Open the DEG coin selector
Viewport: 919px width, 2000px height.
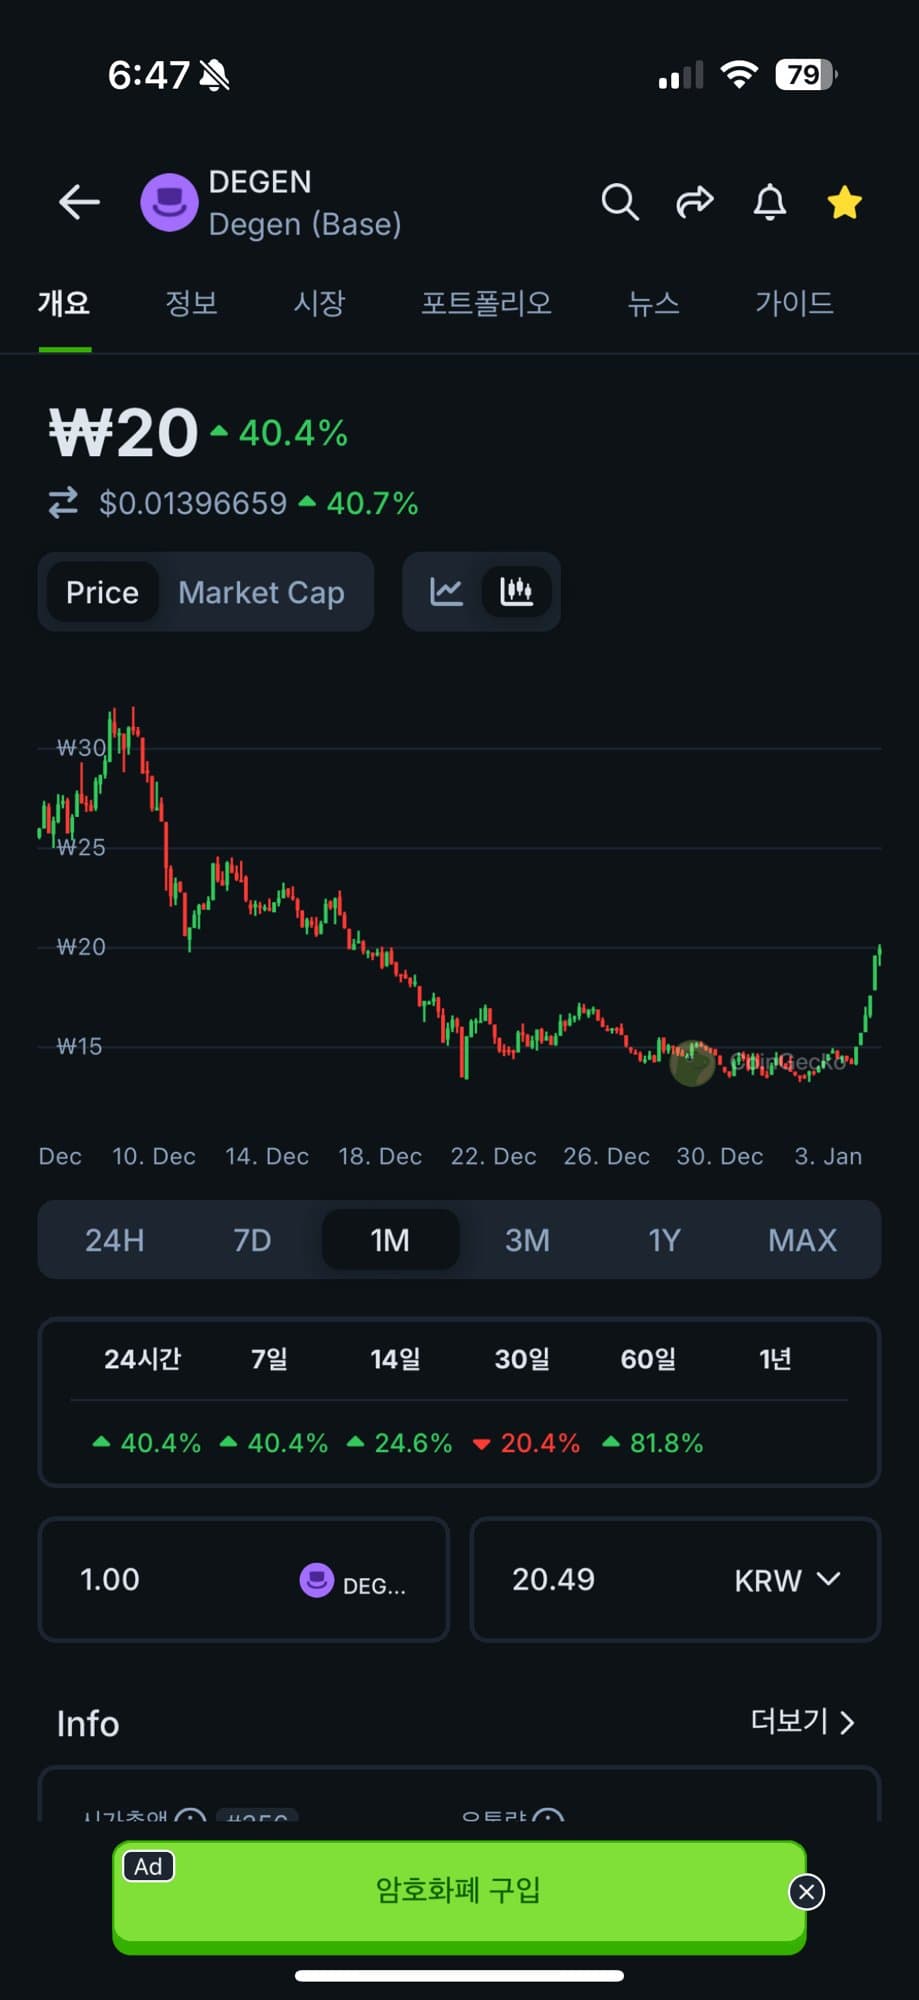[353, 1581]
